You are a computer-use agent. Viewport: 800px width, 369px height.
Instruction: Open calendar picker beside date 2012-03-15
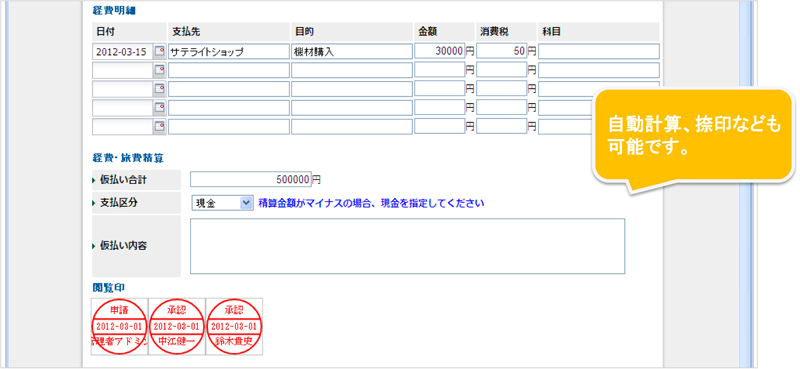160,51
